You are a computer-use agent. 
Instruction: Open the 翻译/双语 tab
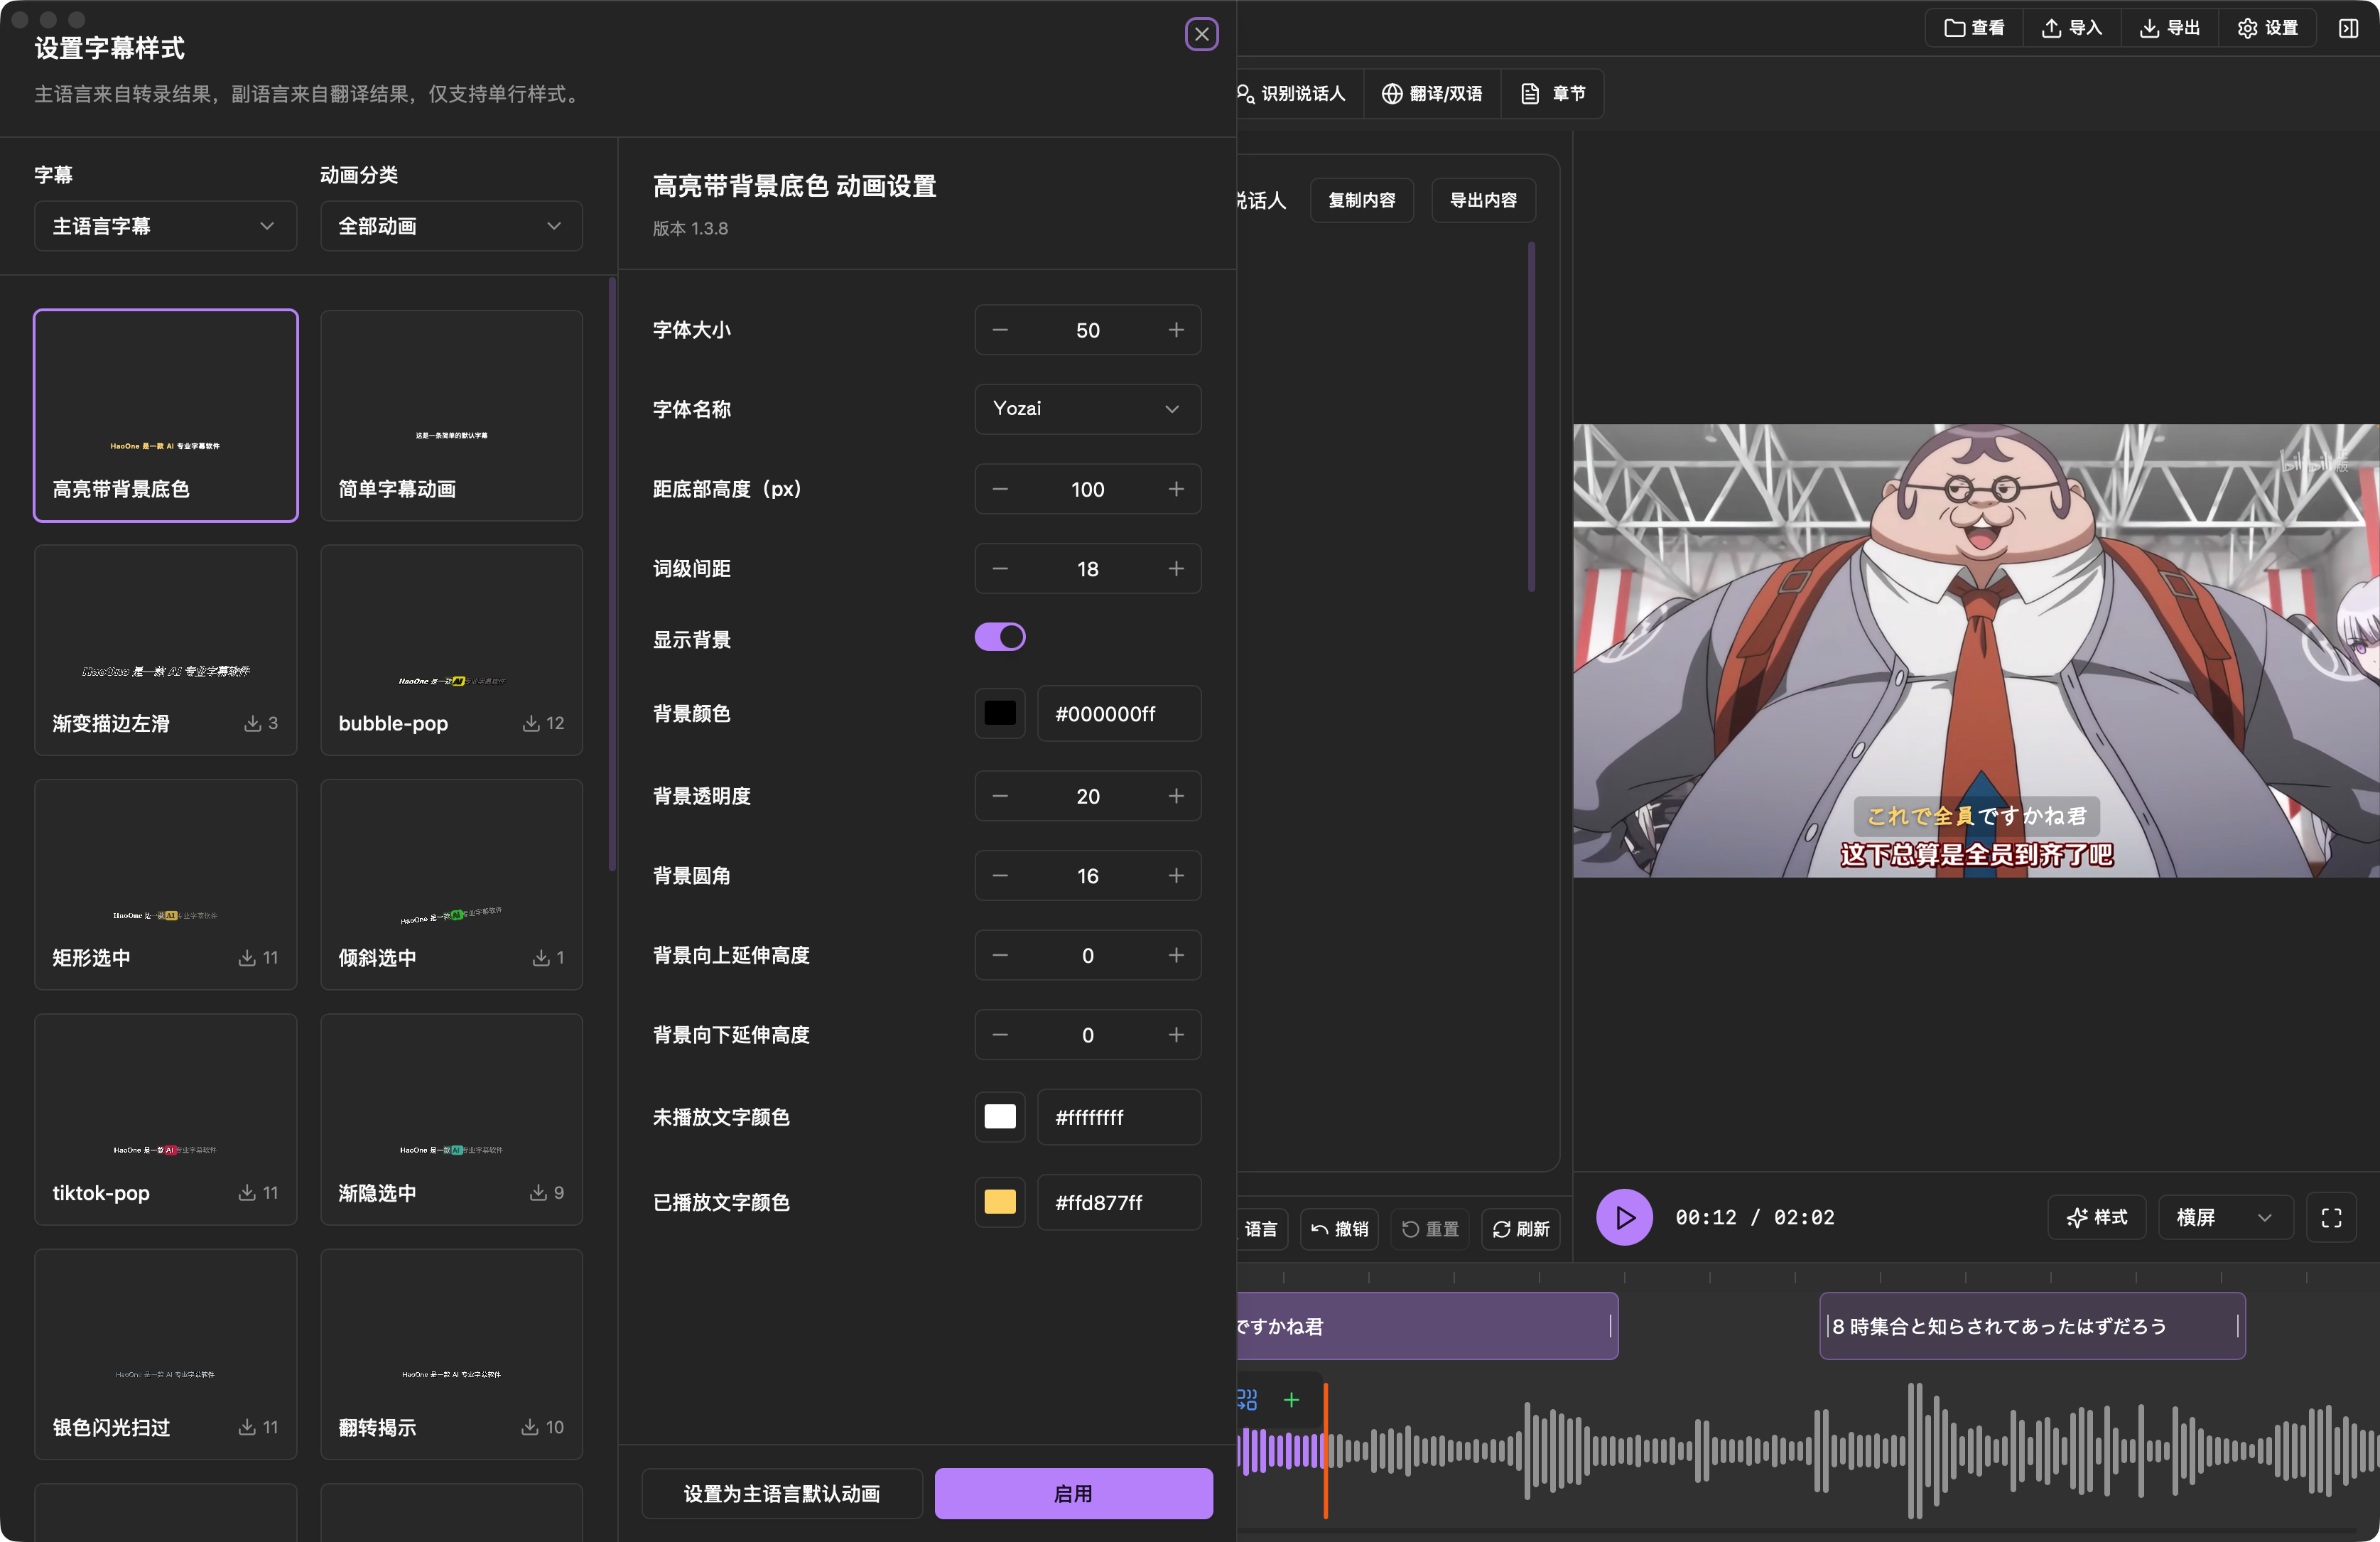point(1432,94)
